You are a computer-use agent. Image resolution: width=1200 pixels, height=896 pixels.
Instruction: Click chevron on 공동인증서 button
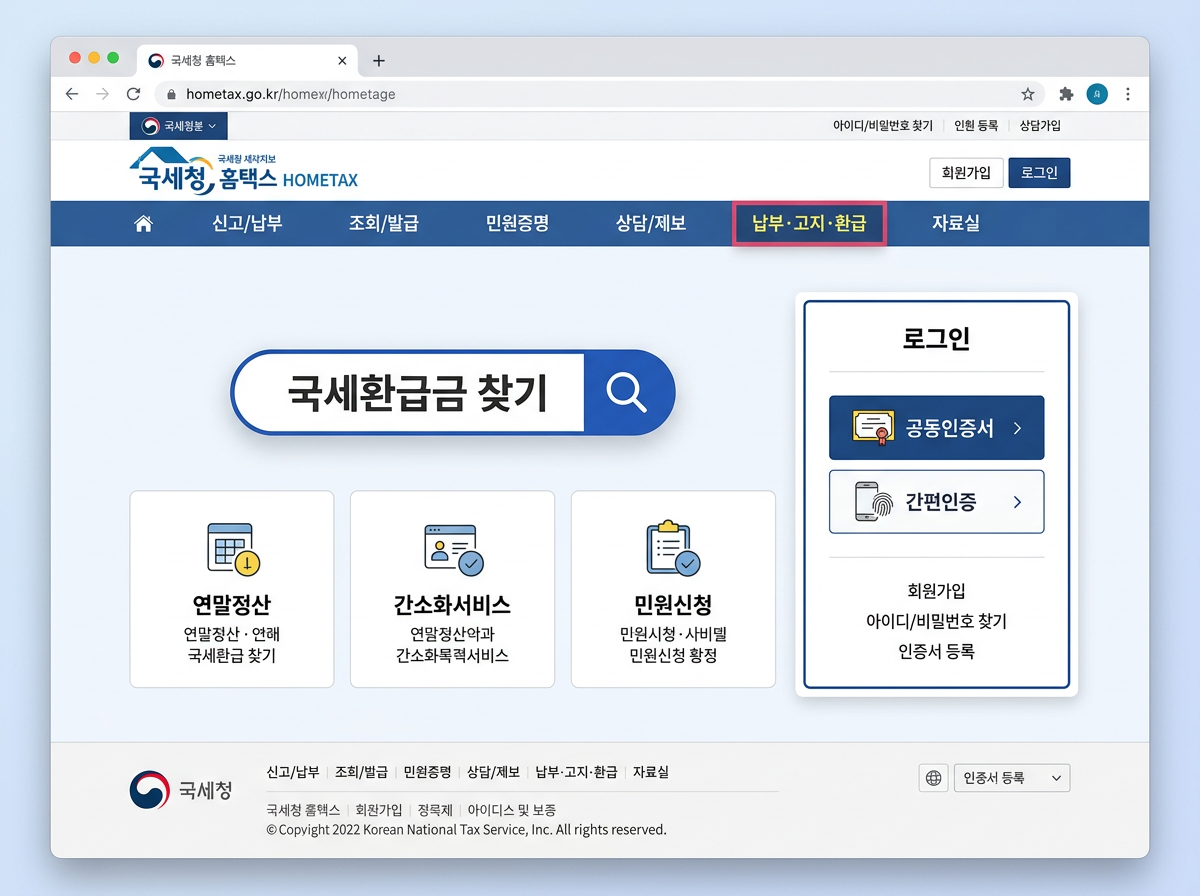coord(1017,428)
